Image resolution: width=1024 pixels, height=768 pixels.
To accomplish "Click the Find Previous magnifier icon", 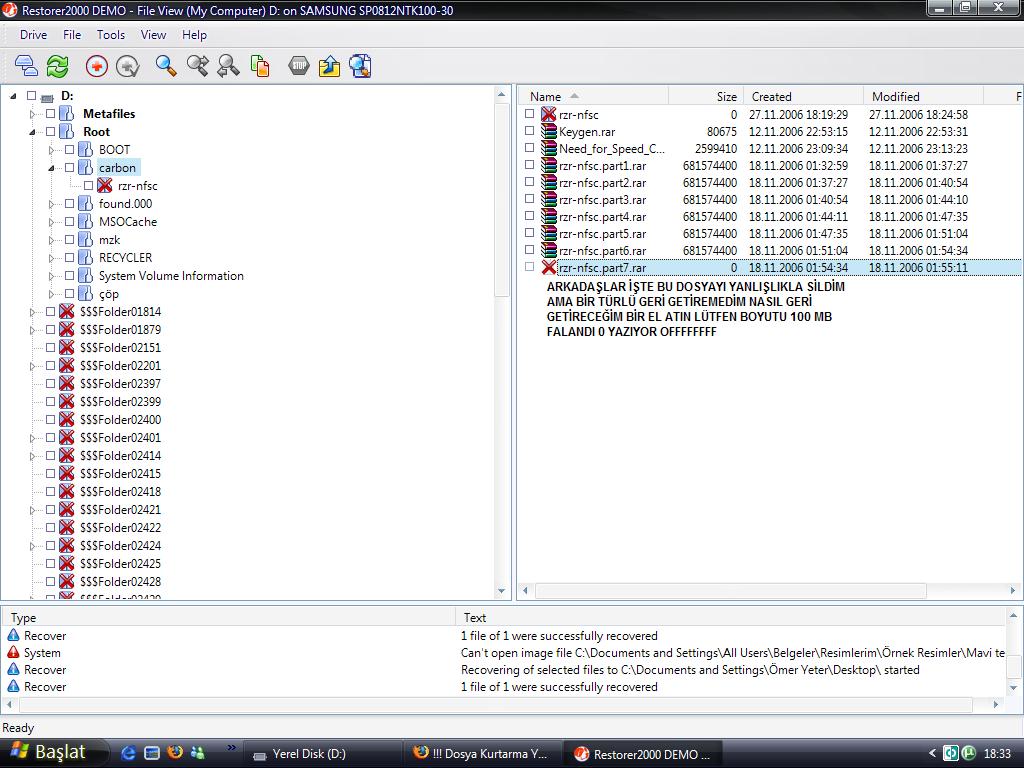I will coord(228,66).
